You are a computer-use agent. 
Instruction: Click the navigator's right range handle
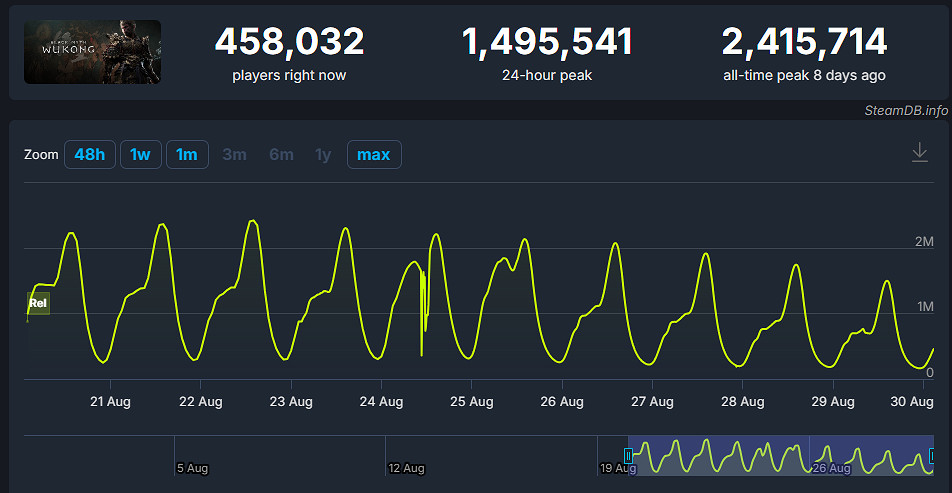(x=933, y=456)
